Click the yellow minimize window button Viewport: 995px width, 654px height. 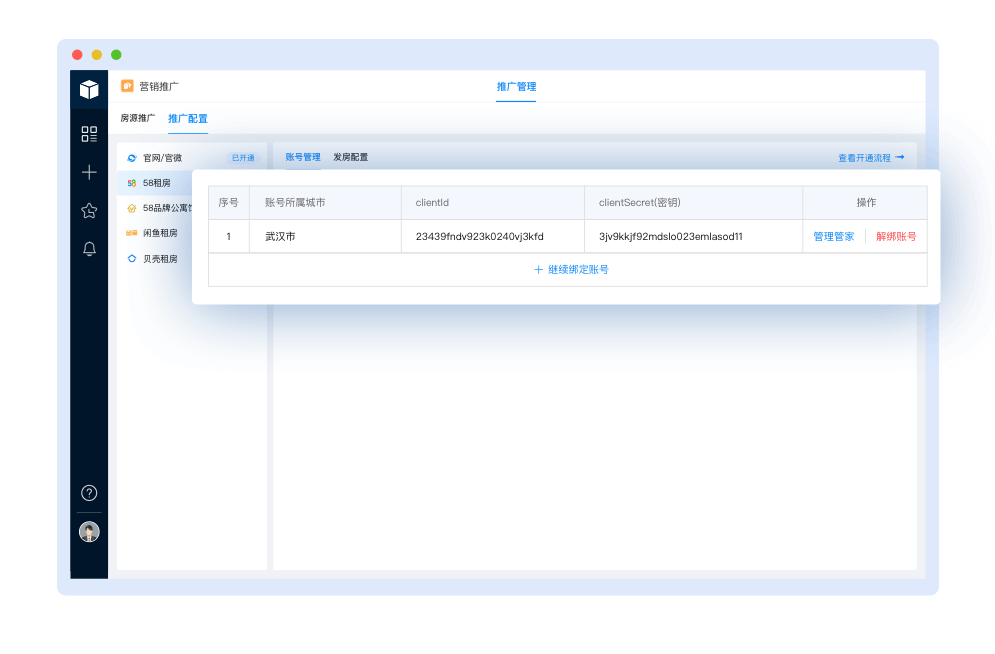(97, 55)
